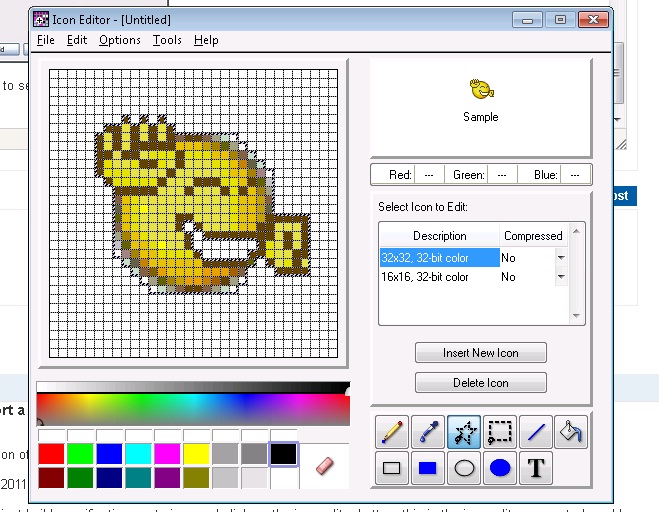Maximize the Icon Editor window
This screenshot has width=659, height=512.
coord(560,20)
